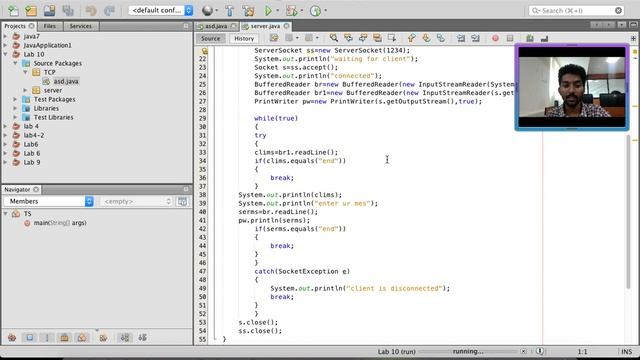Open the default configuration dropdown

(x=161, y=10)
